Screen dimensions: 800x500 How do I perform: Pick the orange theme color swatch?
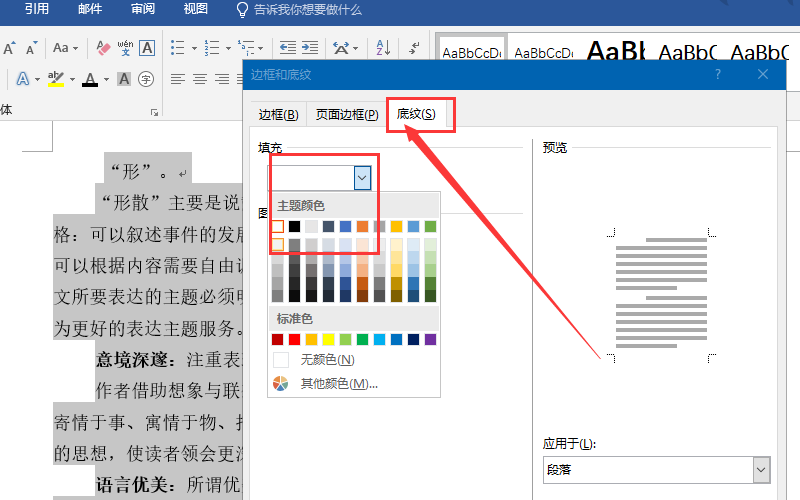point(362,227)
